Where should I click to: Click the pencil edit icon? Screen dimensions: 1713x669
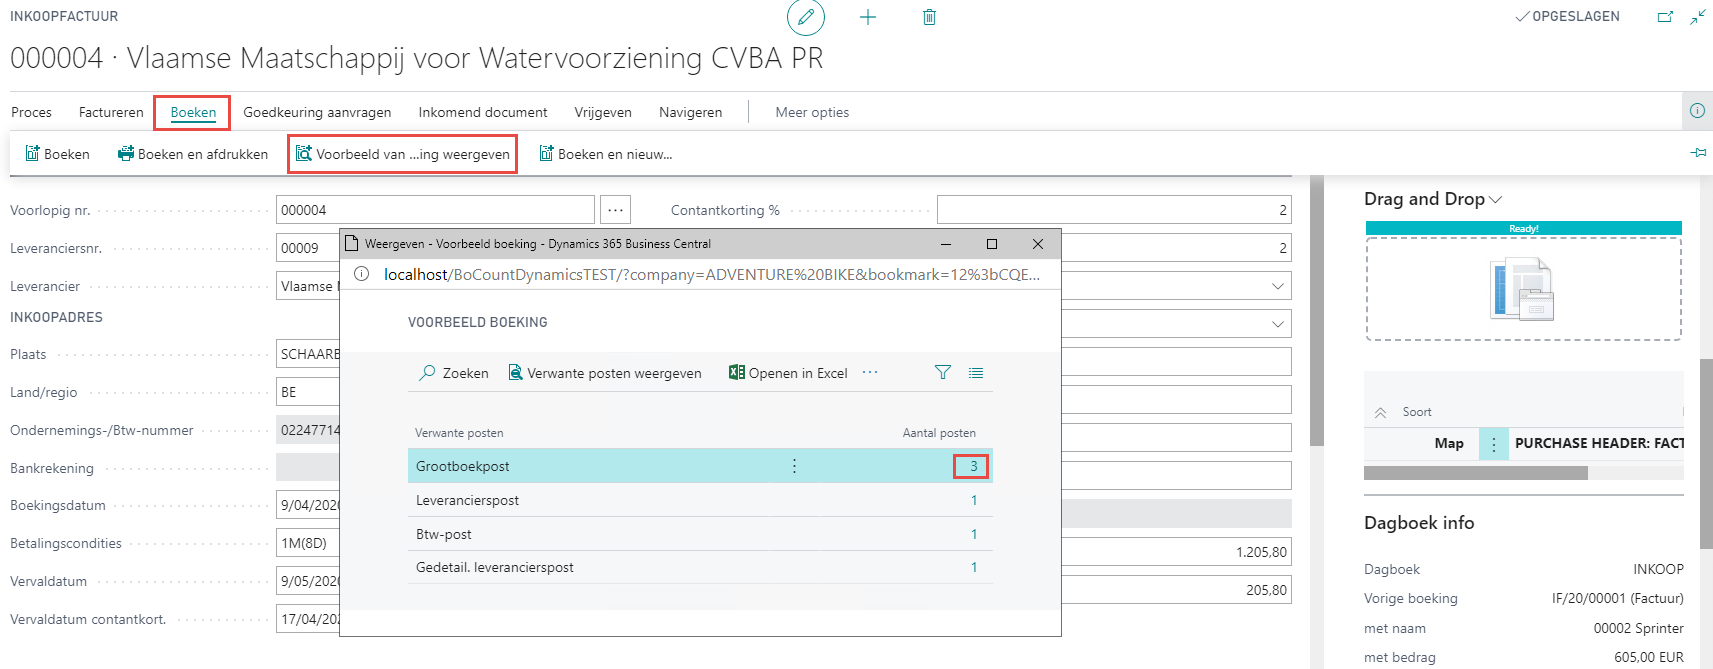806,17
